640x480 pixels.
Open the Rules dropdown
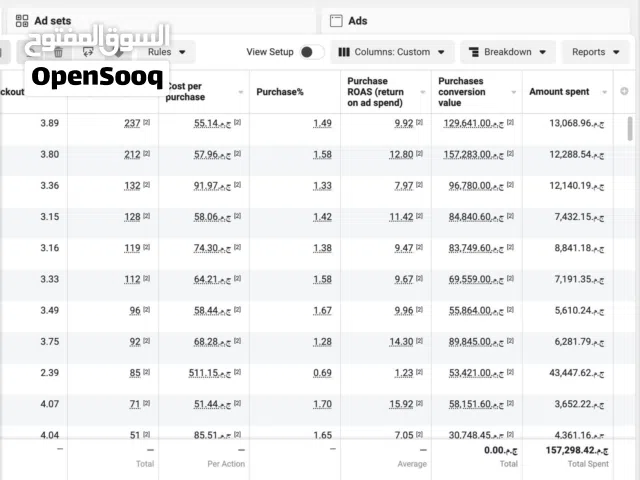(x=166, y=52)
